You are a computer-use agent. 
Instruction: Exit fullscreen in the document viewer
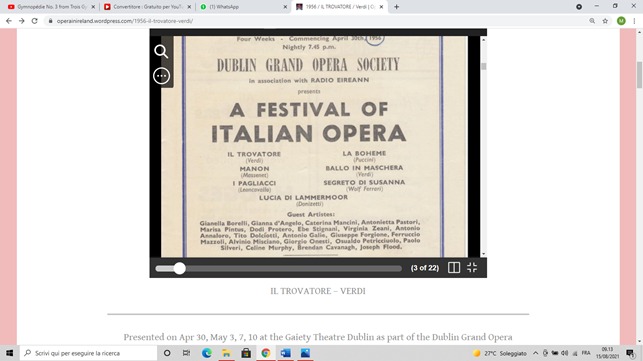click(x=472, y=267)
